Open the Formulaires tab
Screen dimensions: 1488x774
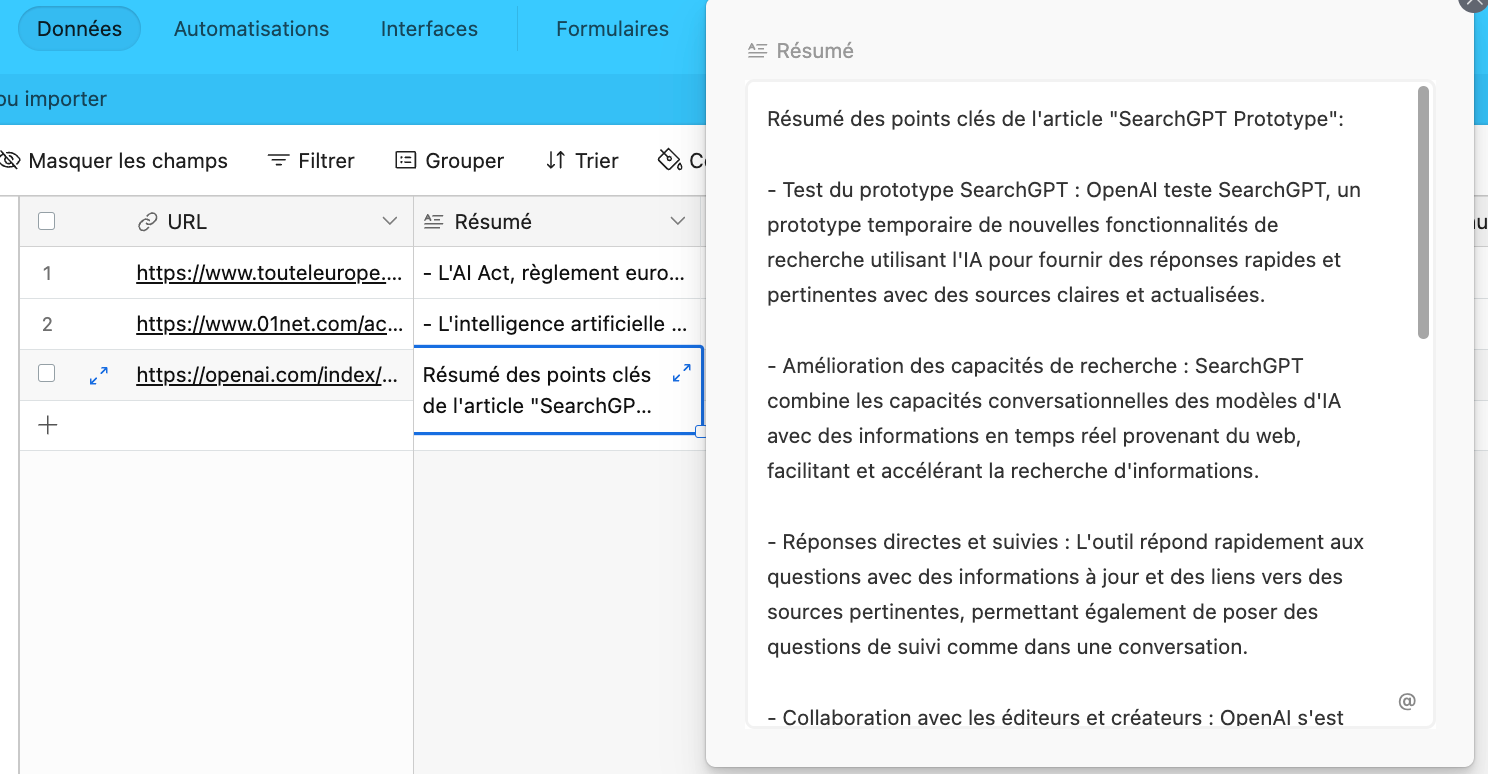coord(612,29)
